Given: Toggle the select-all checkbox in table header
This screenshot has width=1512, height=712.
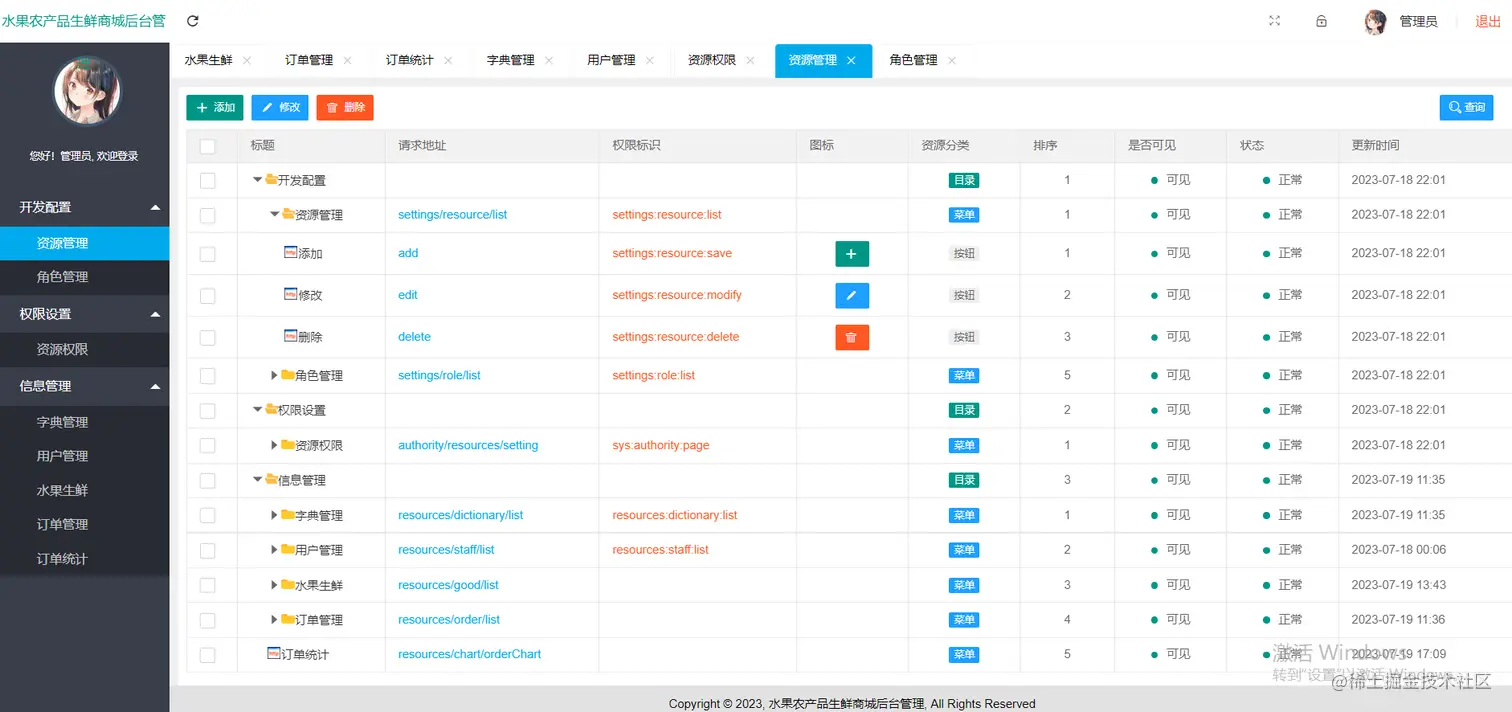Looking at the screenshot, I should point(208,146).
